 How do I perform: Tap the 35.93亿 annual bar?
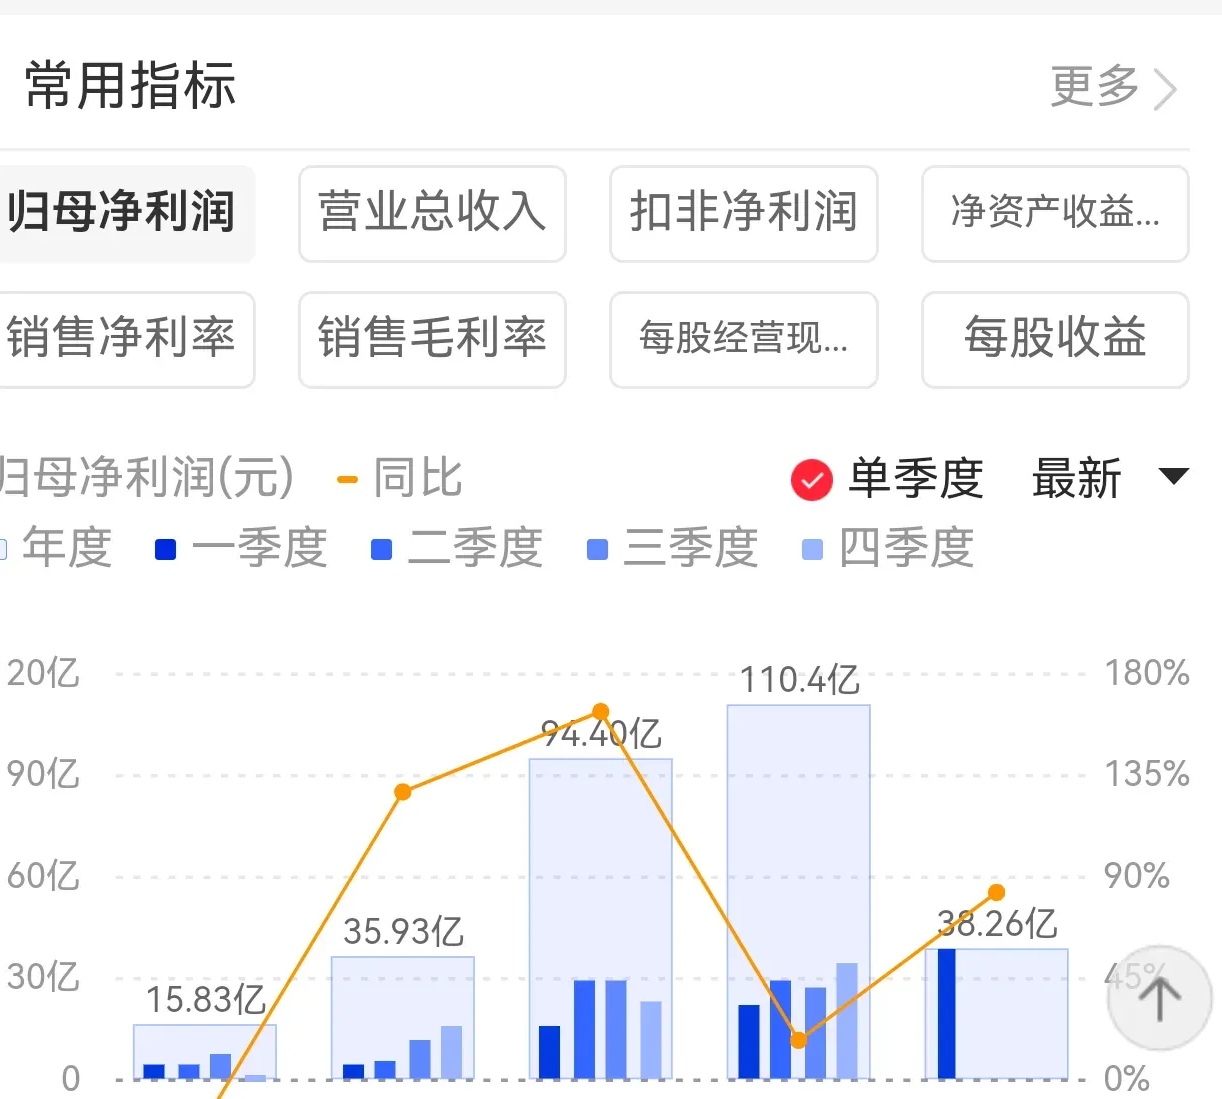pyautogui.click(x=402, y=1018)
